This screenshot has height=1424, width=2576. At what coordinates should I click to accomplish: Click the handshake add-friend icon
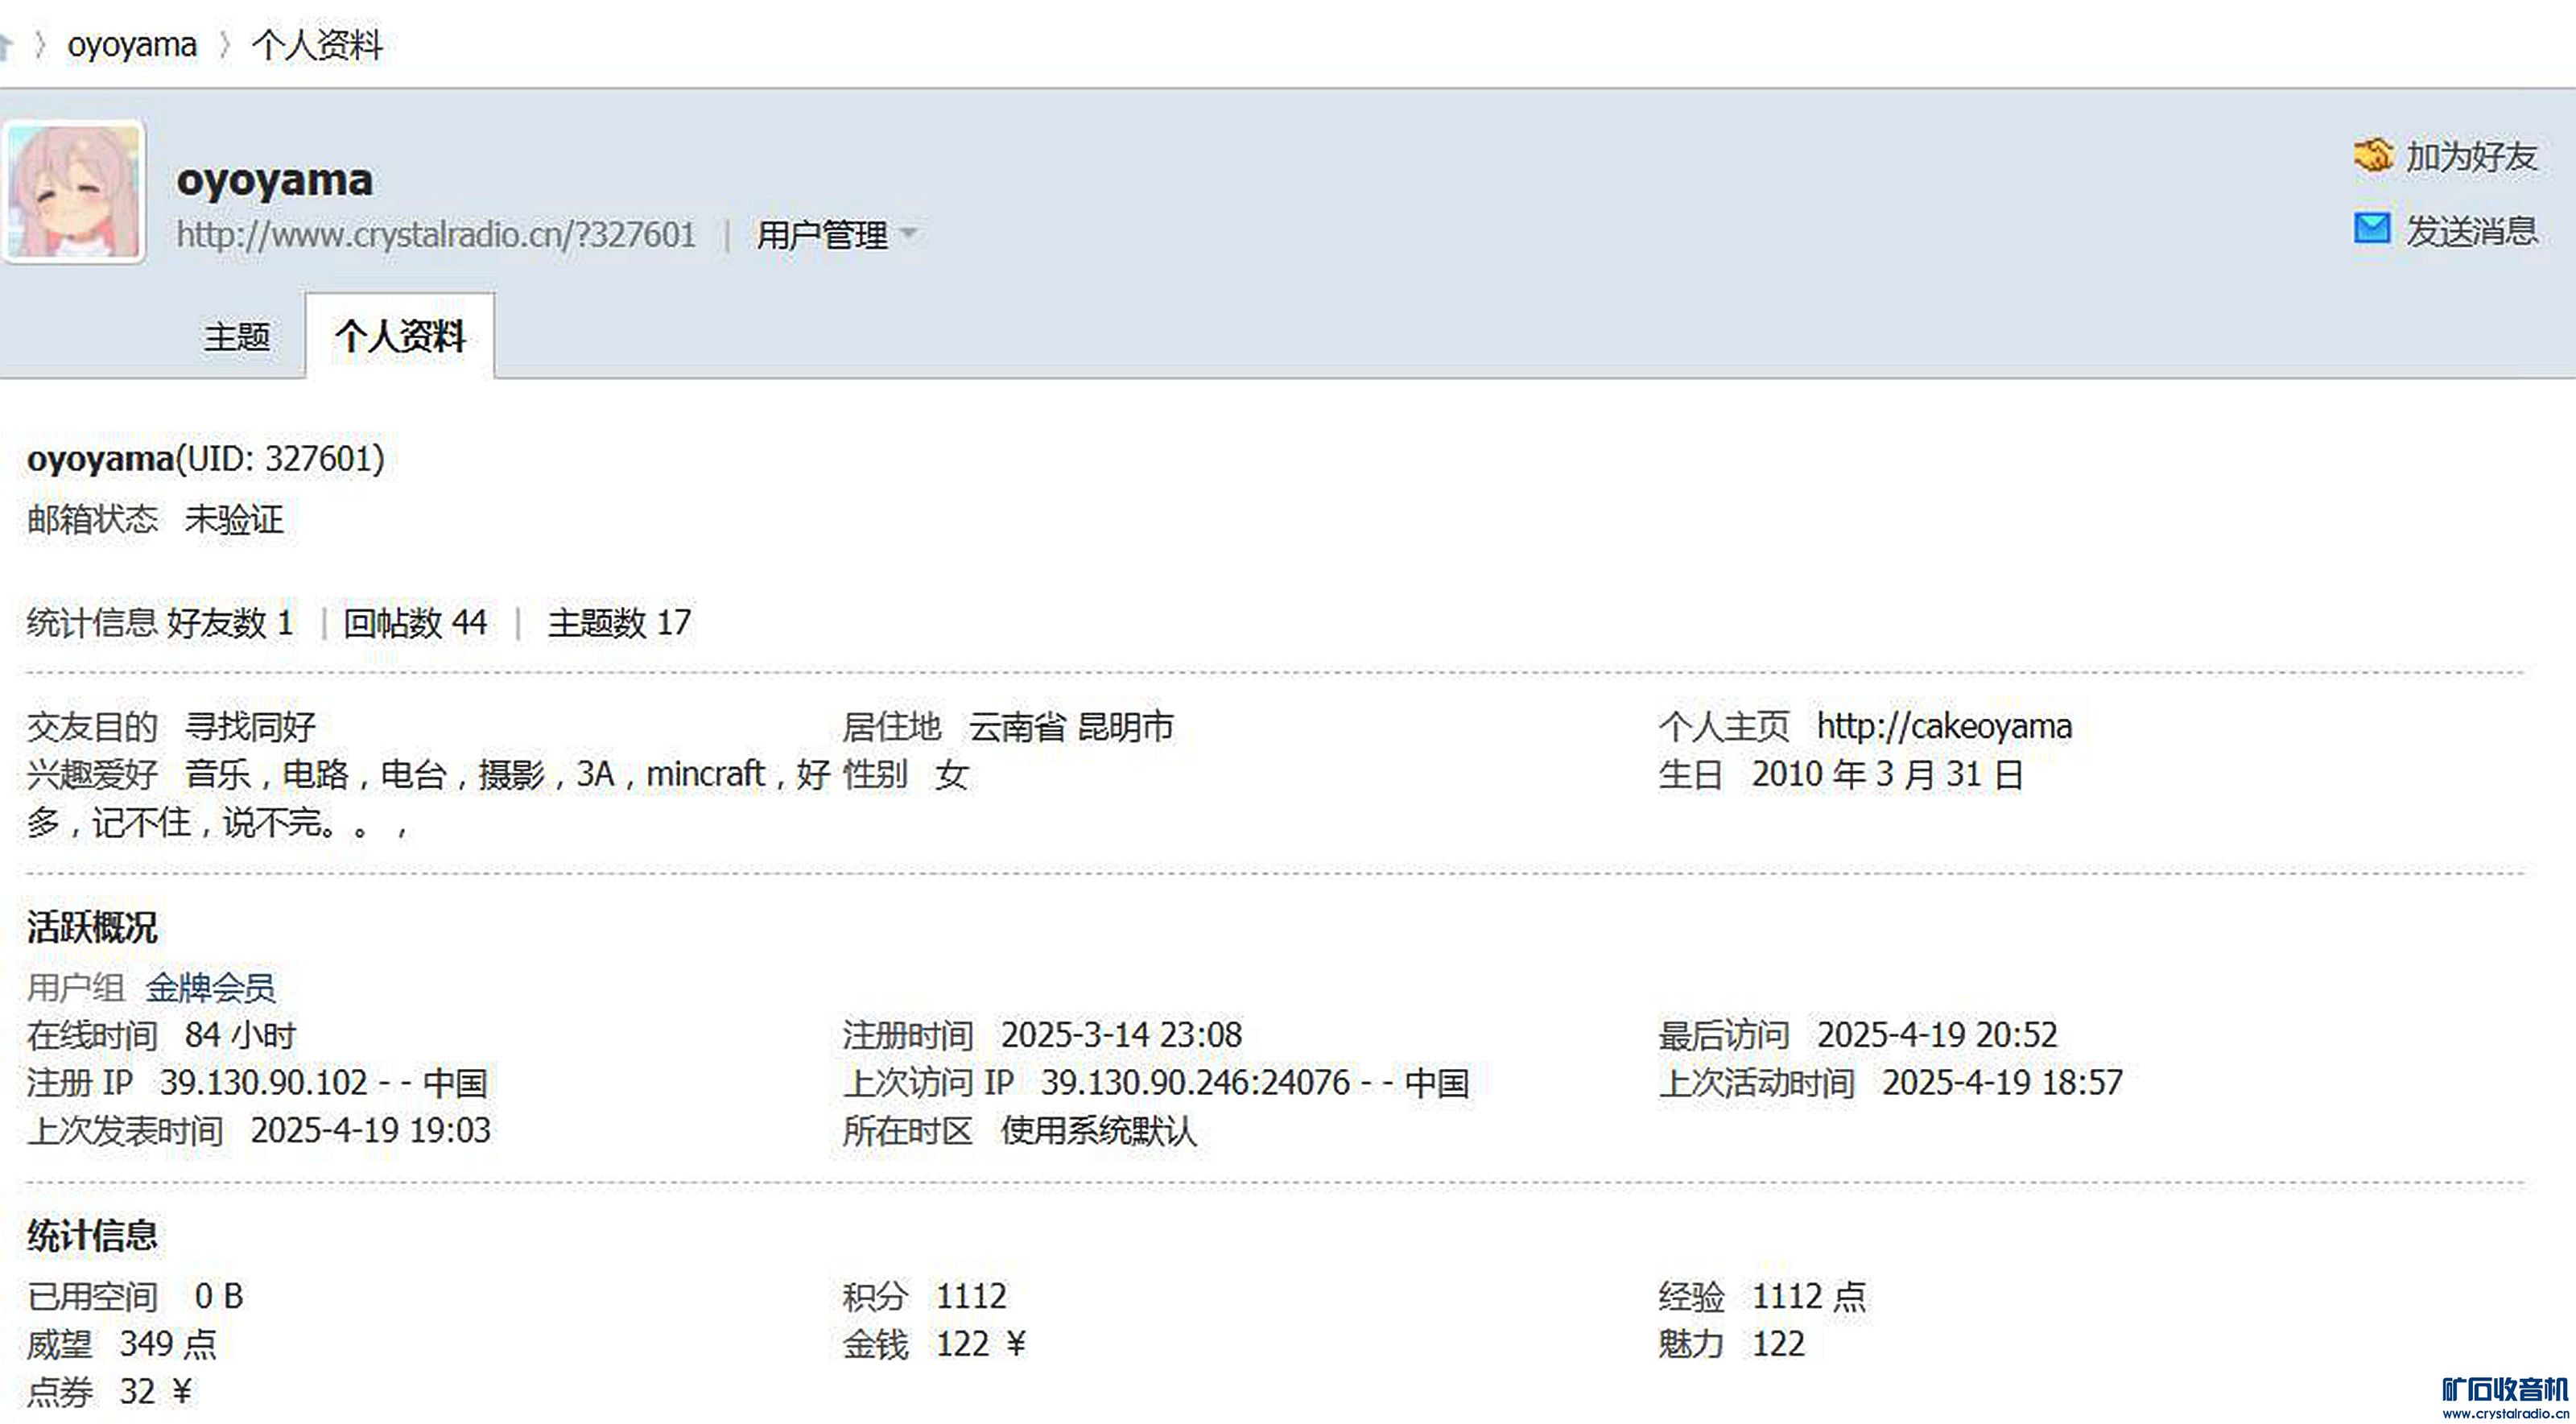point(2372,156)
